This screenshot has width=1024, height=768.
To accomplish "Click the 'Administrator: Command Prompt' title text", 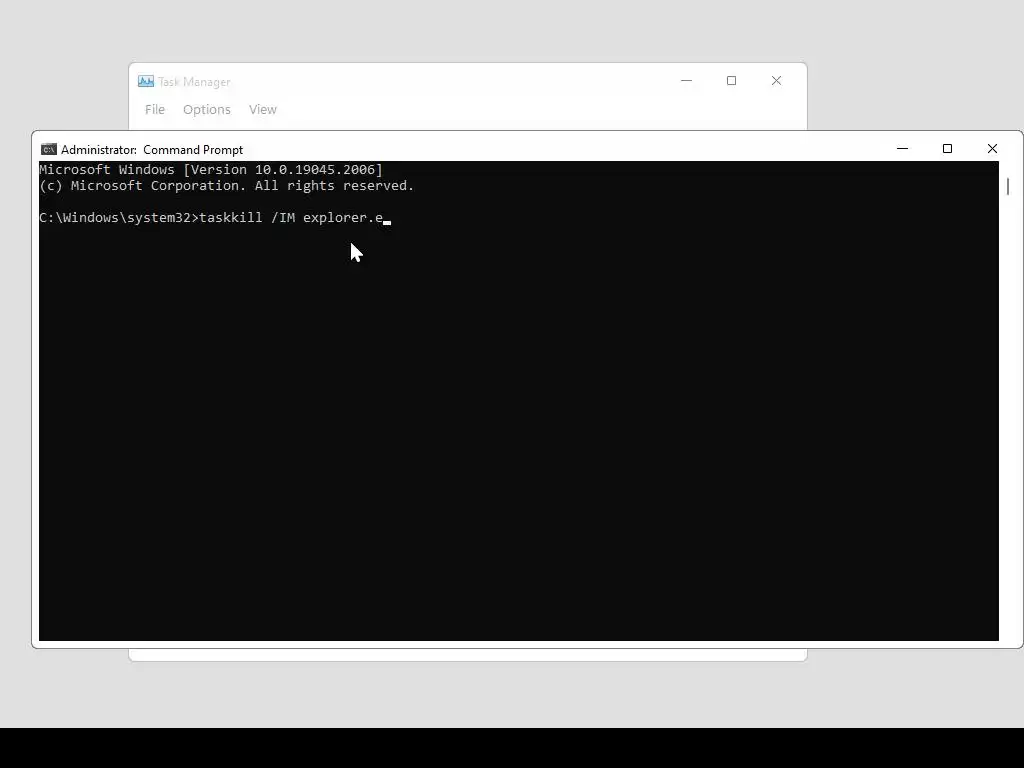I will (152, 150).
